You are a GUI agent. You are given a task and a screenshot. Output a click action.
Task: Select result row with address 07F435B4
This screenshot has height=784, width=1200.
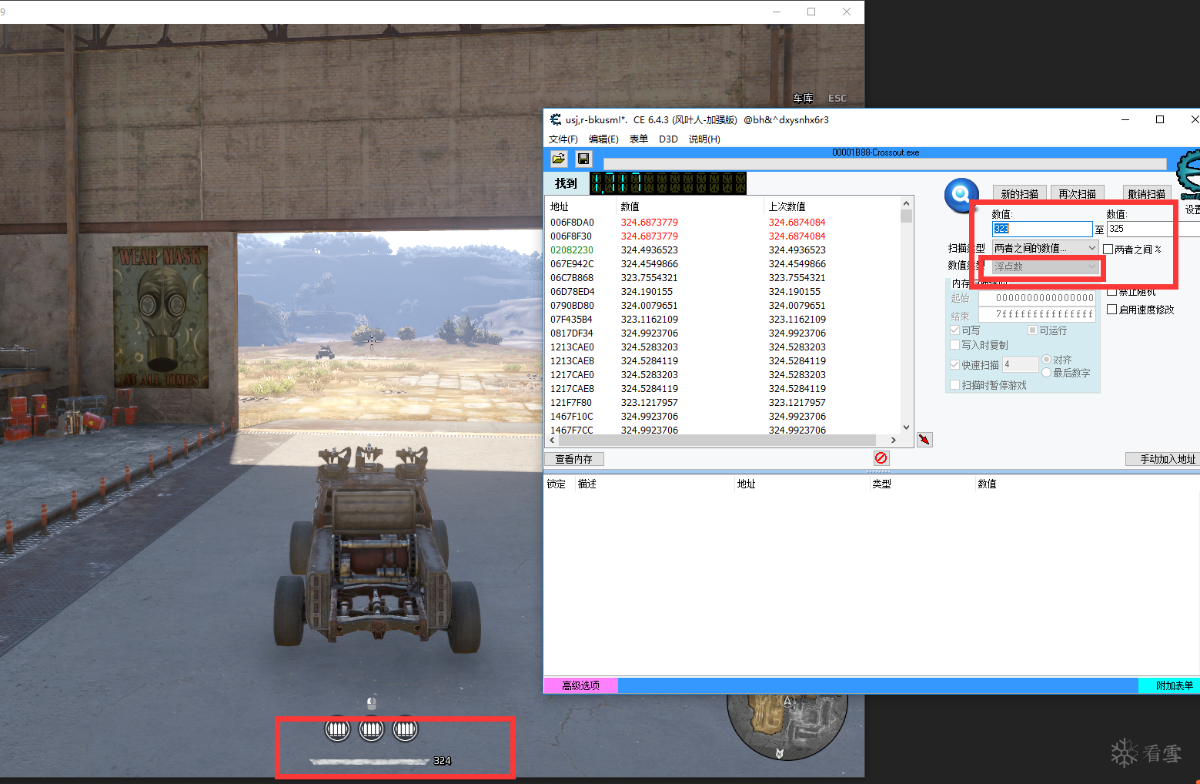pyautogui.click(x=722, y=319)
